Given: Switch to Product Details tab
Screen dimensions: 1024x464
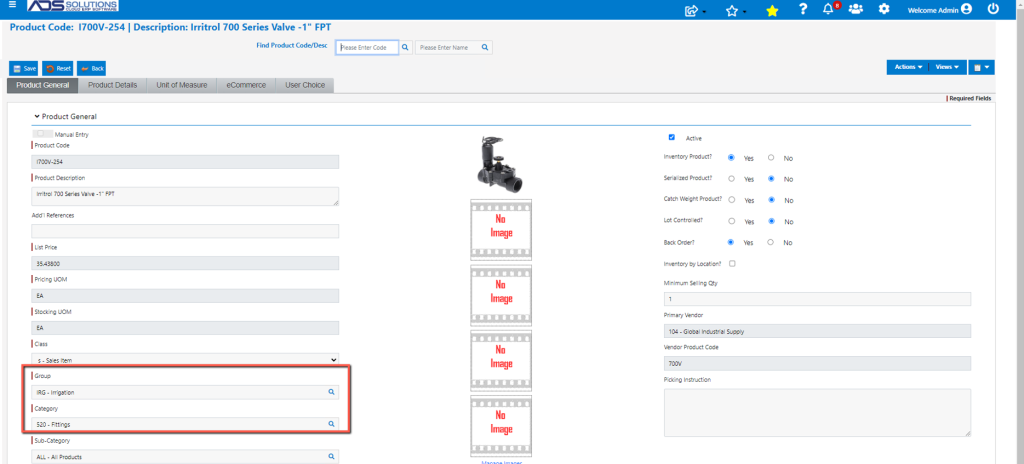Looking at the screenshot, I should (113, 85).
